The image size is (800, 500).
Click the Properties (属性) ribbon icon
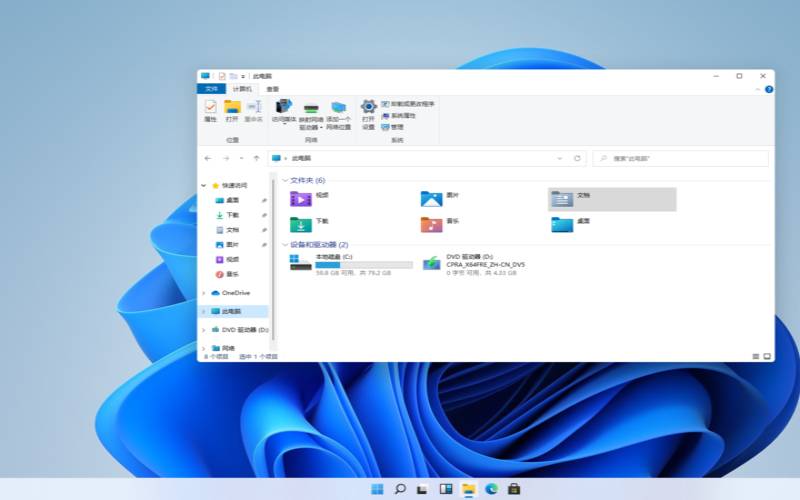click(210, 111)
